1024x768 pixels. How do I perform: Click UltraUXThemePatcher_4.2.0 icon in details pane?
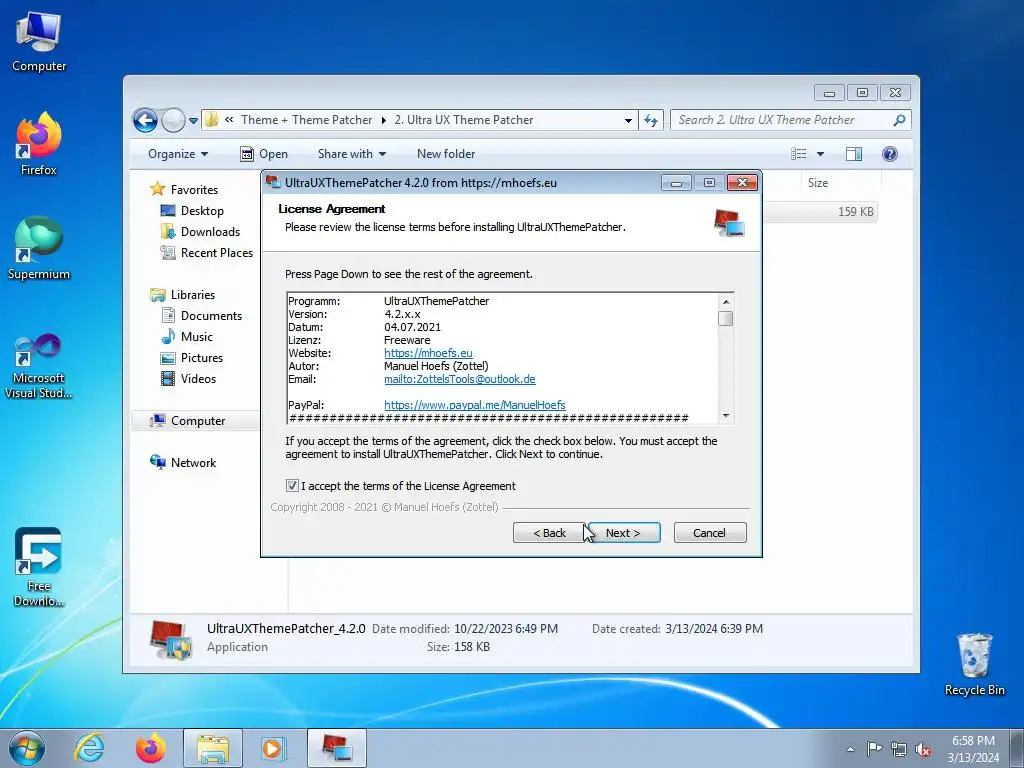170,640
